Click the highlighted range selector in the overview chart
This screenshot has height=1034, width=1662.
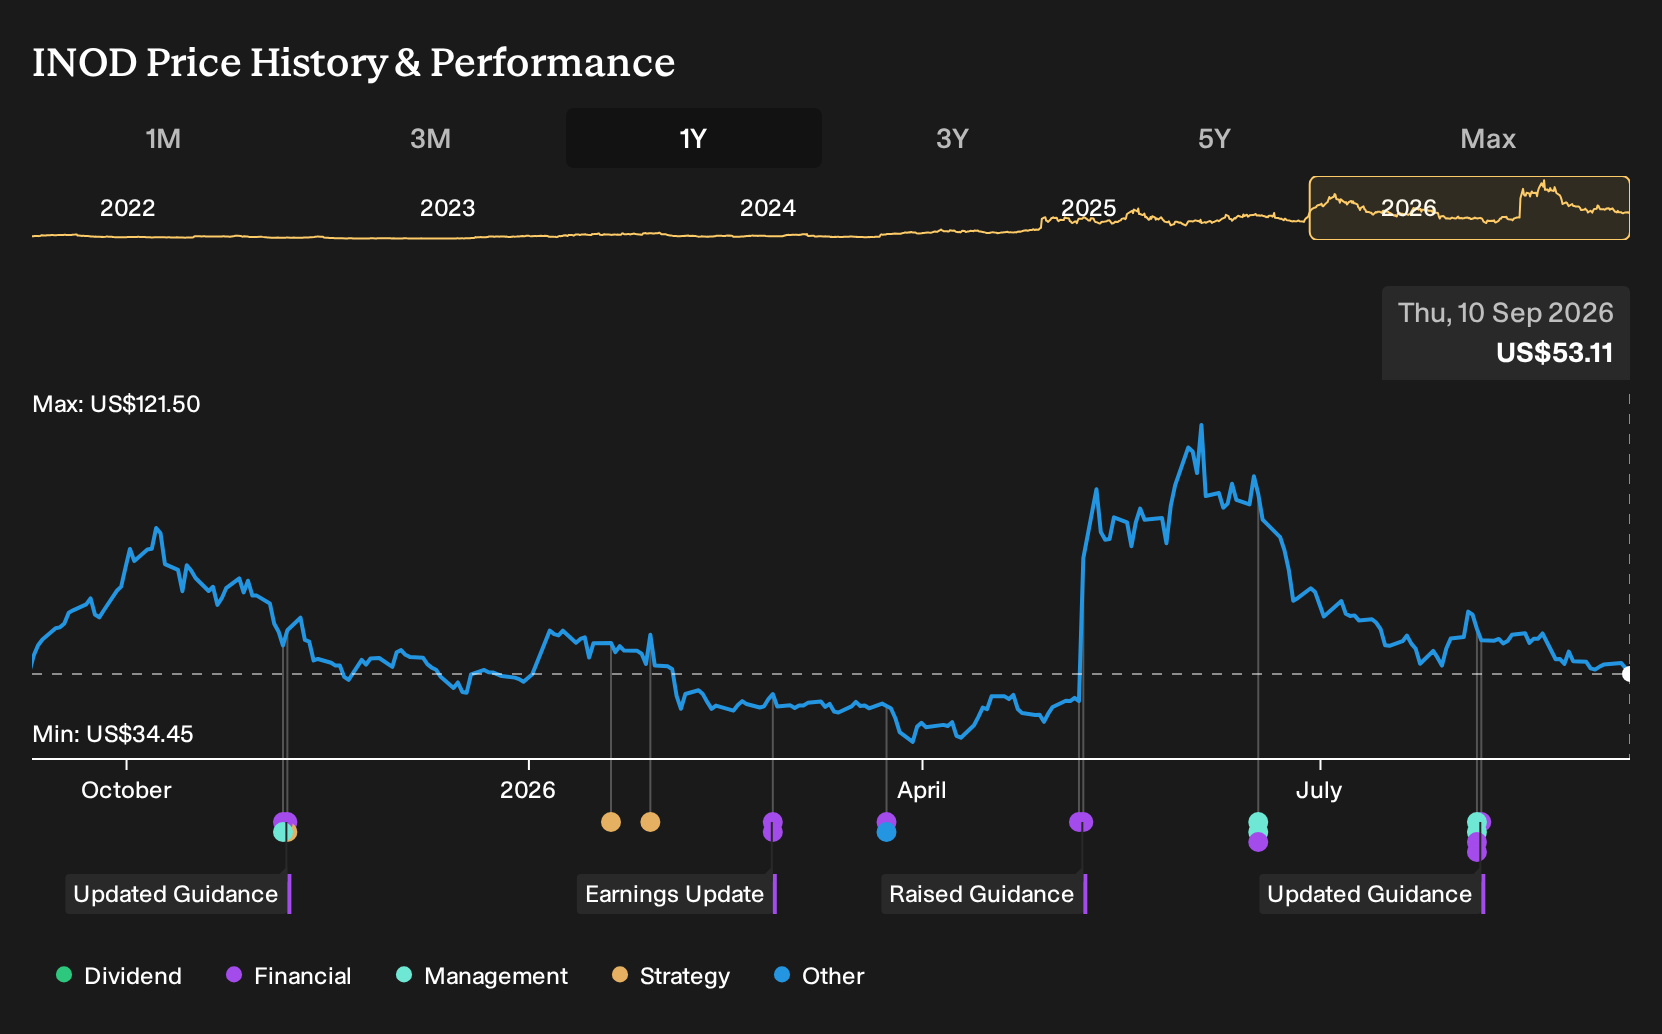pos(1469,208)
